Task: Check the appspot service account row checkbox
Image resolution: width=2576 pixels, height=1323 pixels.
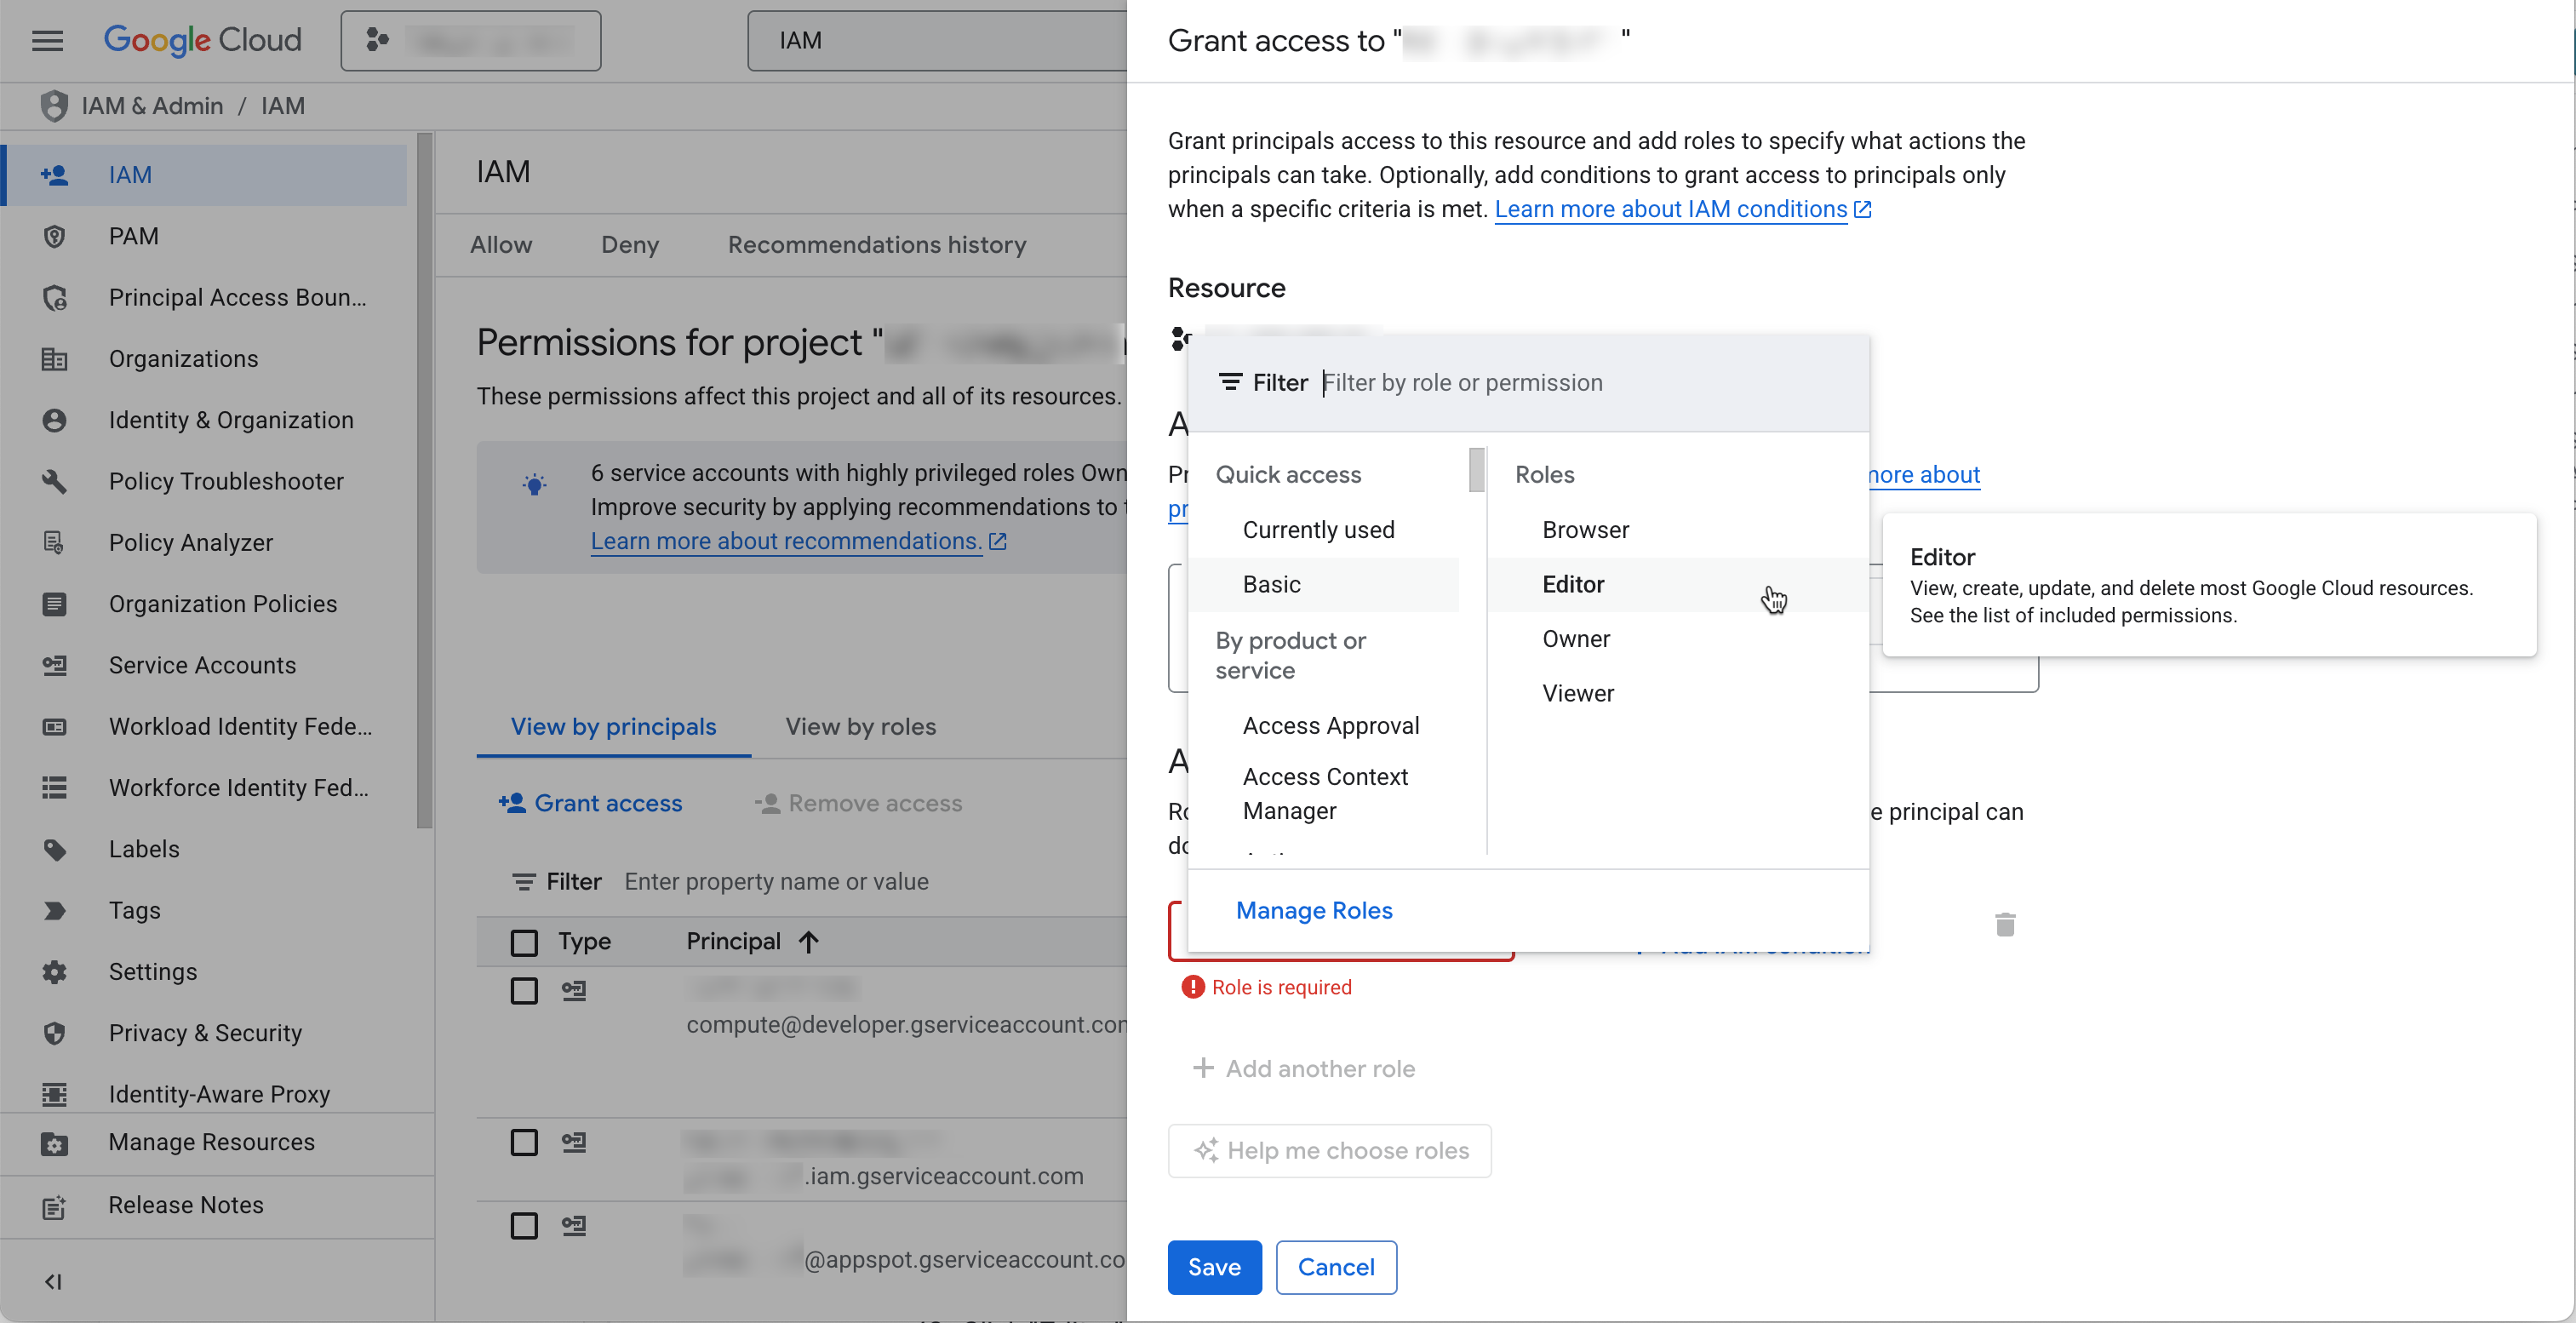Action: click(x=524, y=1226)
